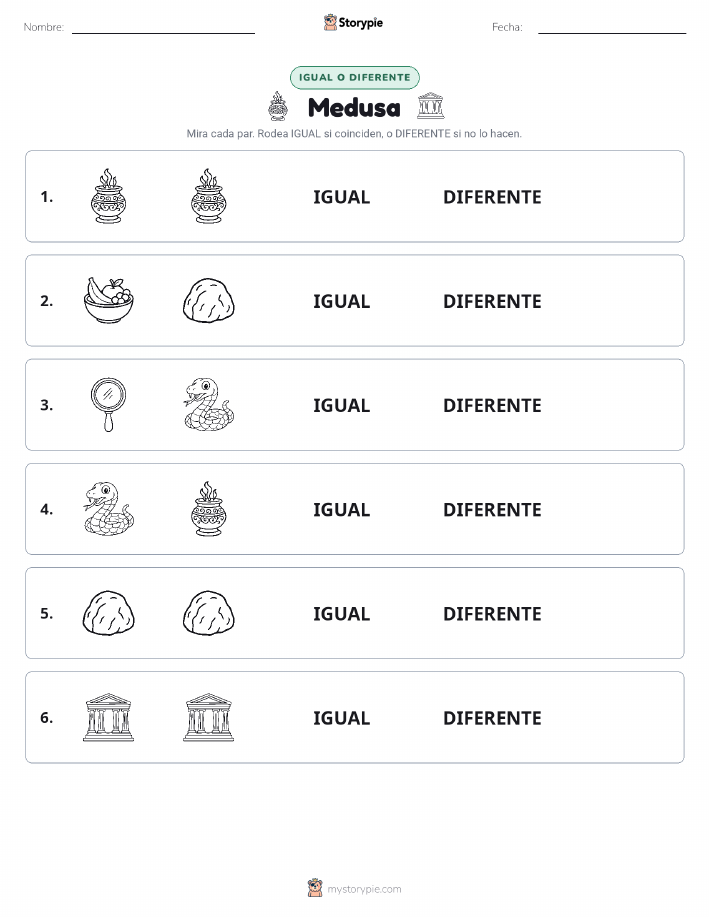Select DIFERENTE for row 3
The height and width of the screenshot is (917, 709).
(x=492, y=405)
